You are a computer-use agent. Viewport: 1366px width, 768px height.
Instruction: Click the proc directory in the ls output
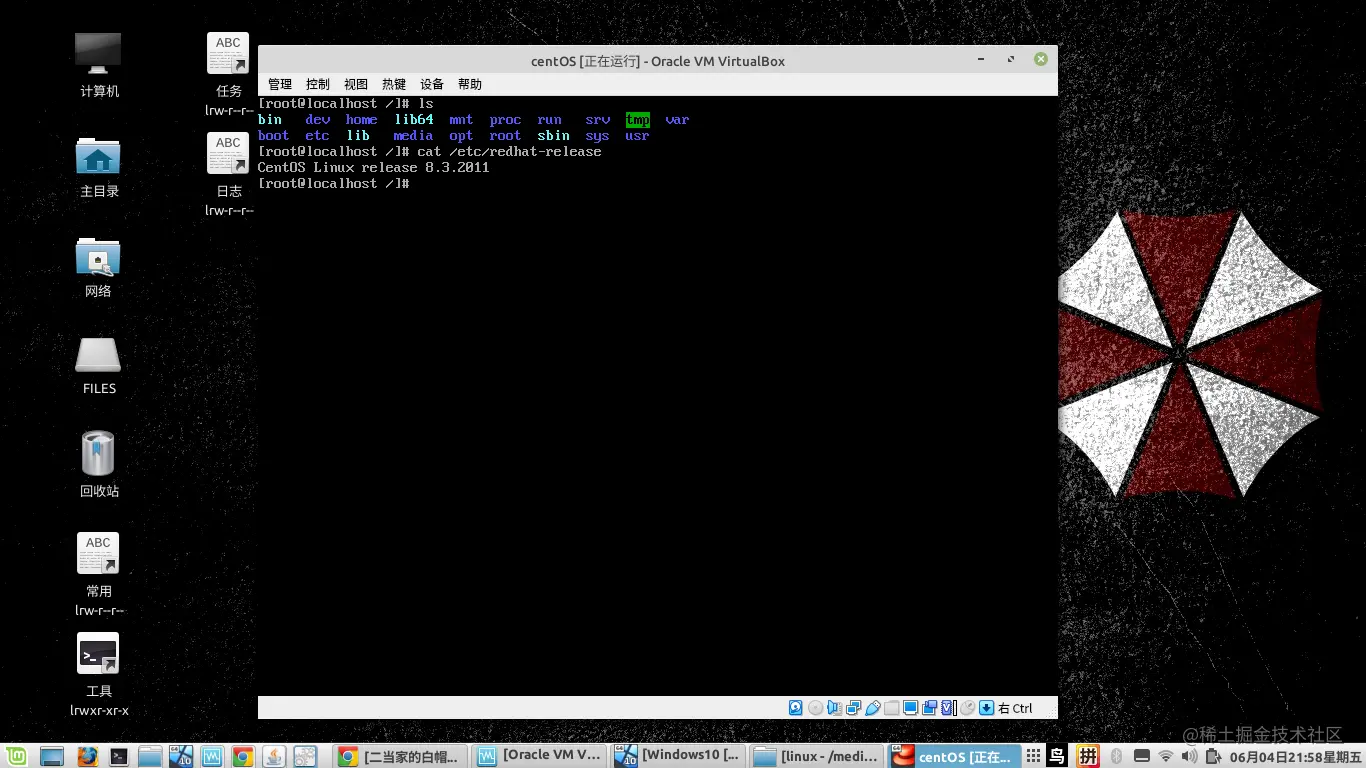(506, 120)
